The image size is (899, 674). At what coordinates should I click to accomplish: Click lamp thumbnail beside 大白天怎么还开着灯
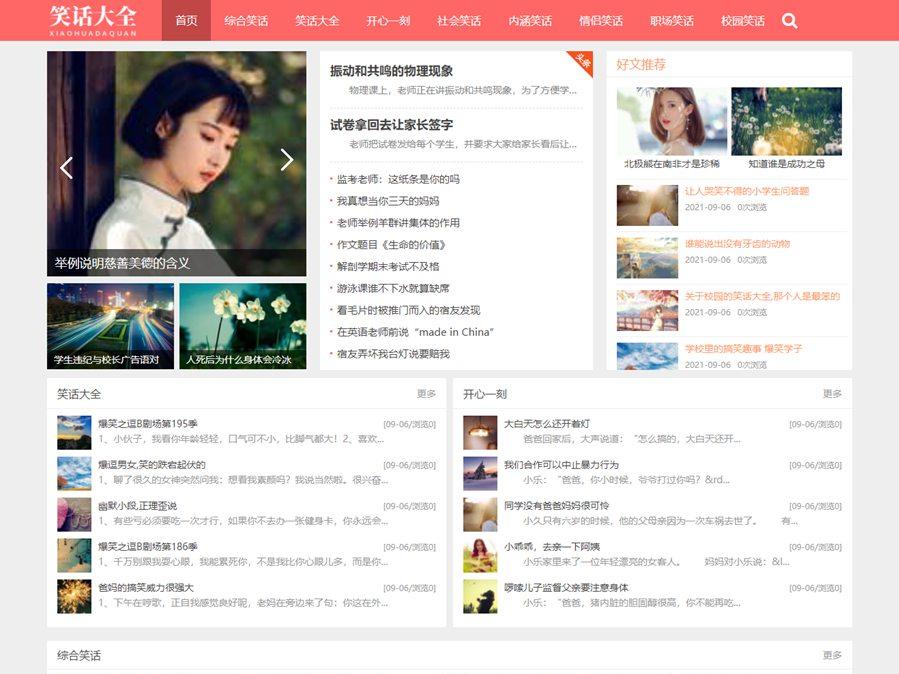point(480,432)
